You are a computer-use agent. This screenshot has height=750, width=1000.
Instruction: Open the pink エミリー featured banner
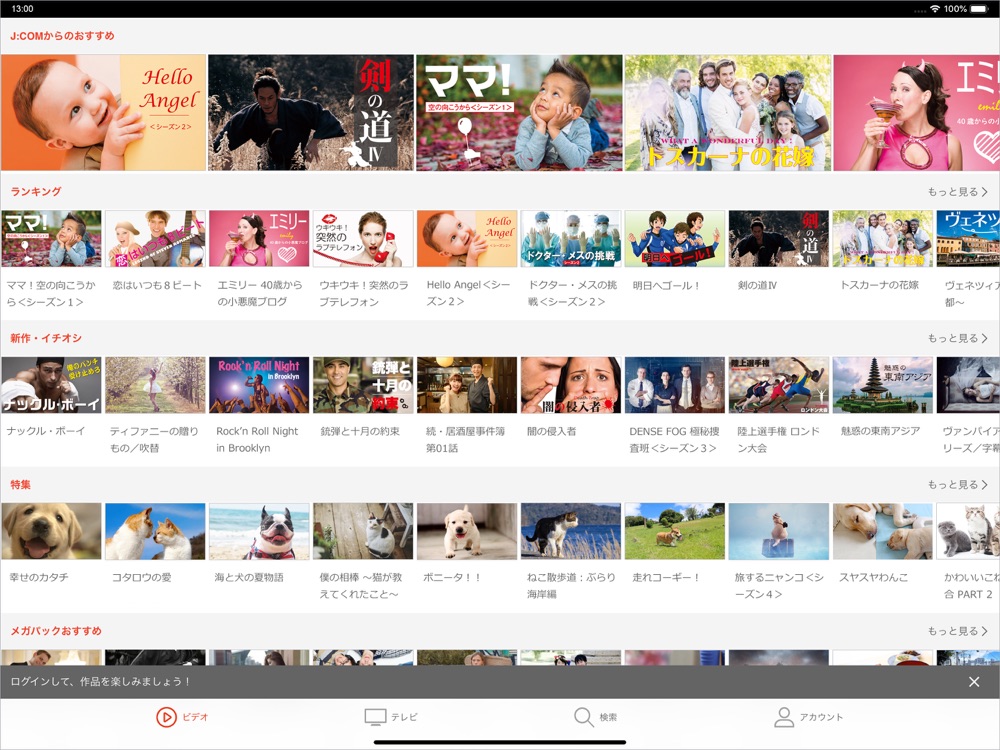[x=916, y=112]
